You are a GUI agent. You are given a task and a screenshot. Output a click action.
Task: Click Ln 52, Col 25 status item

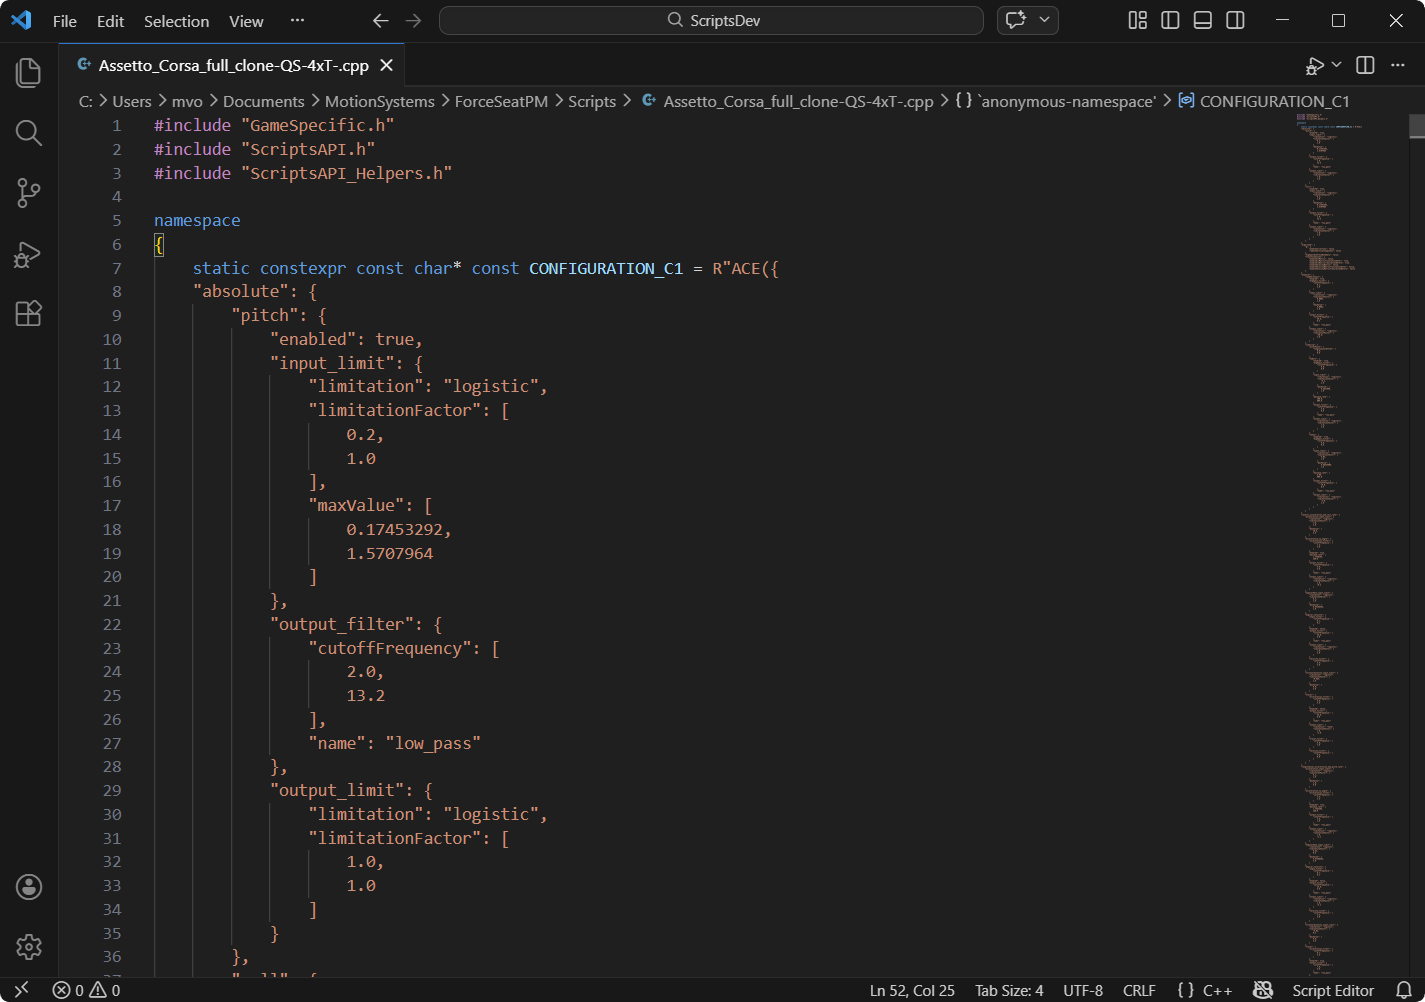click(912, 990)
